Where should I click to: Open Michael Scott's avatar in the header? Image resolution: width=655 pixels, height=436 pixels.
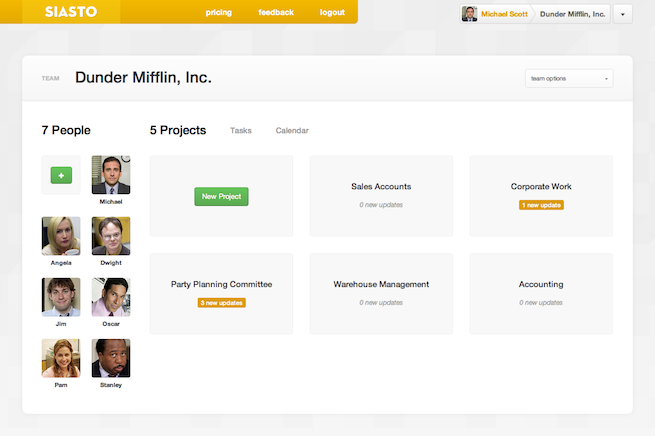[469, 14]
